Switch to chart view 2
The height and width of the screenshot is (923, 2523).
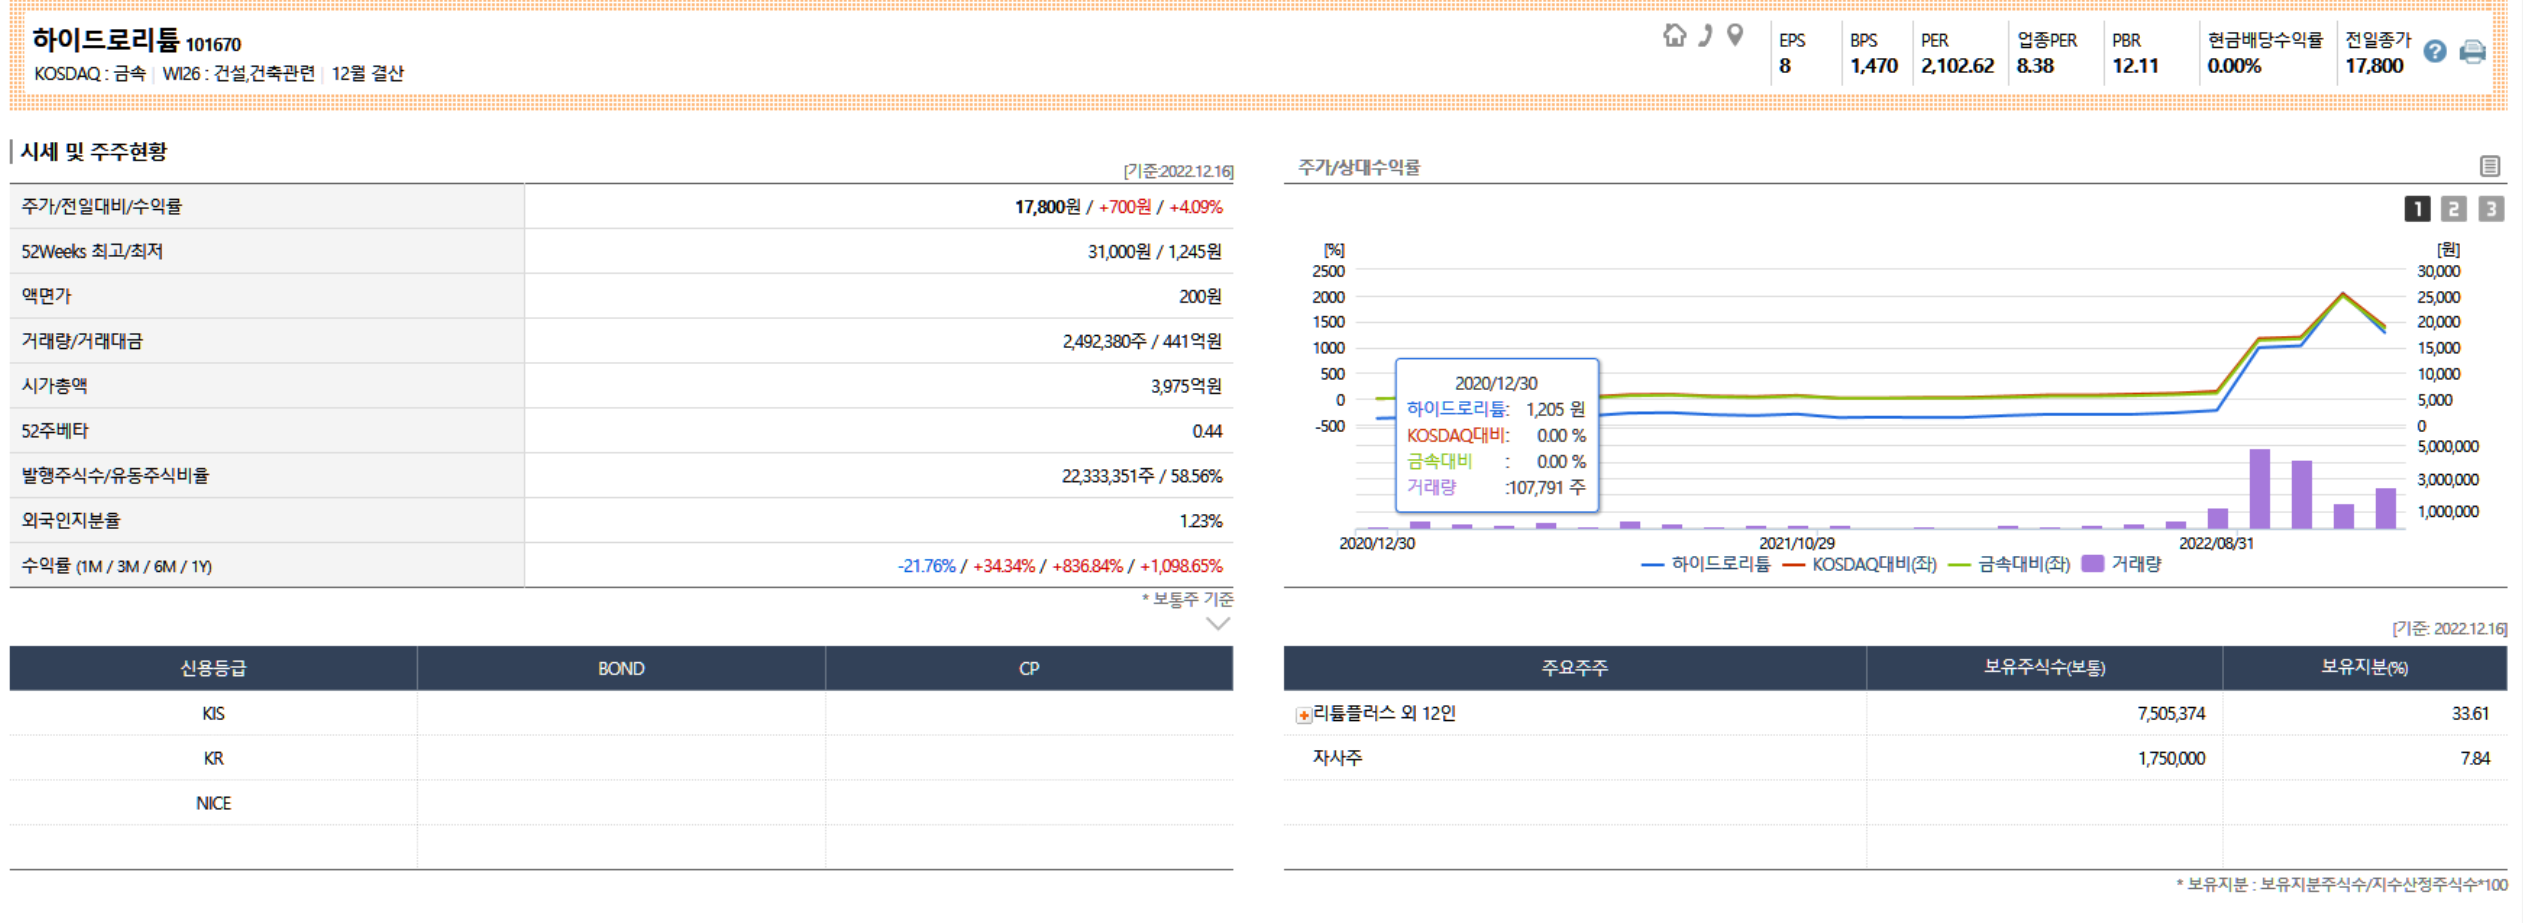click(x=2453, y=208)
